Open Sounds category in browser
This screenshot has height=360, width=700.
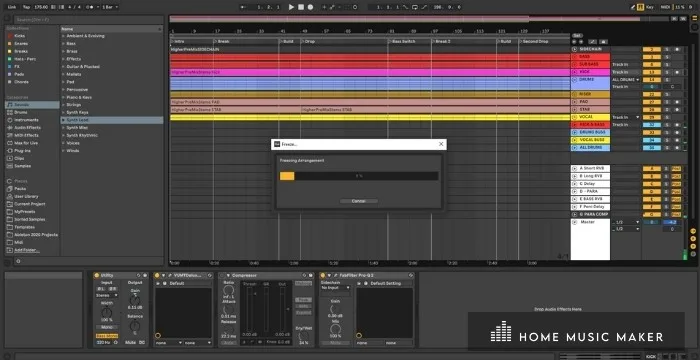(32, 105)
